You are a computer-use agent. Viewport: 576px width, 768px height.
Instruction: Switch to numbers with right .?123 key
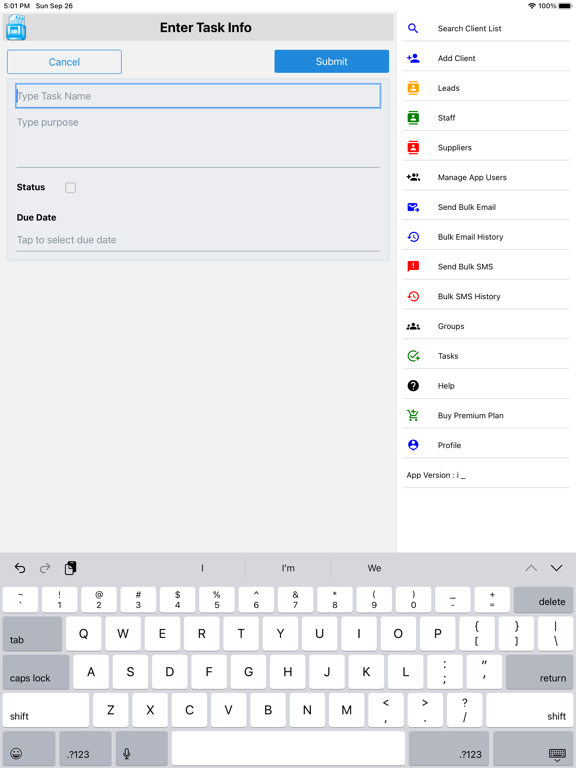point(449,749)
